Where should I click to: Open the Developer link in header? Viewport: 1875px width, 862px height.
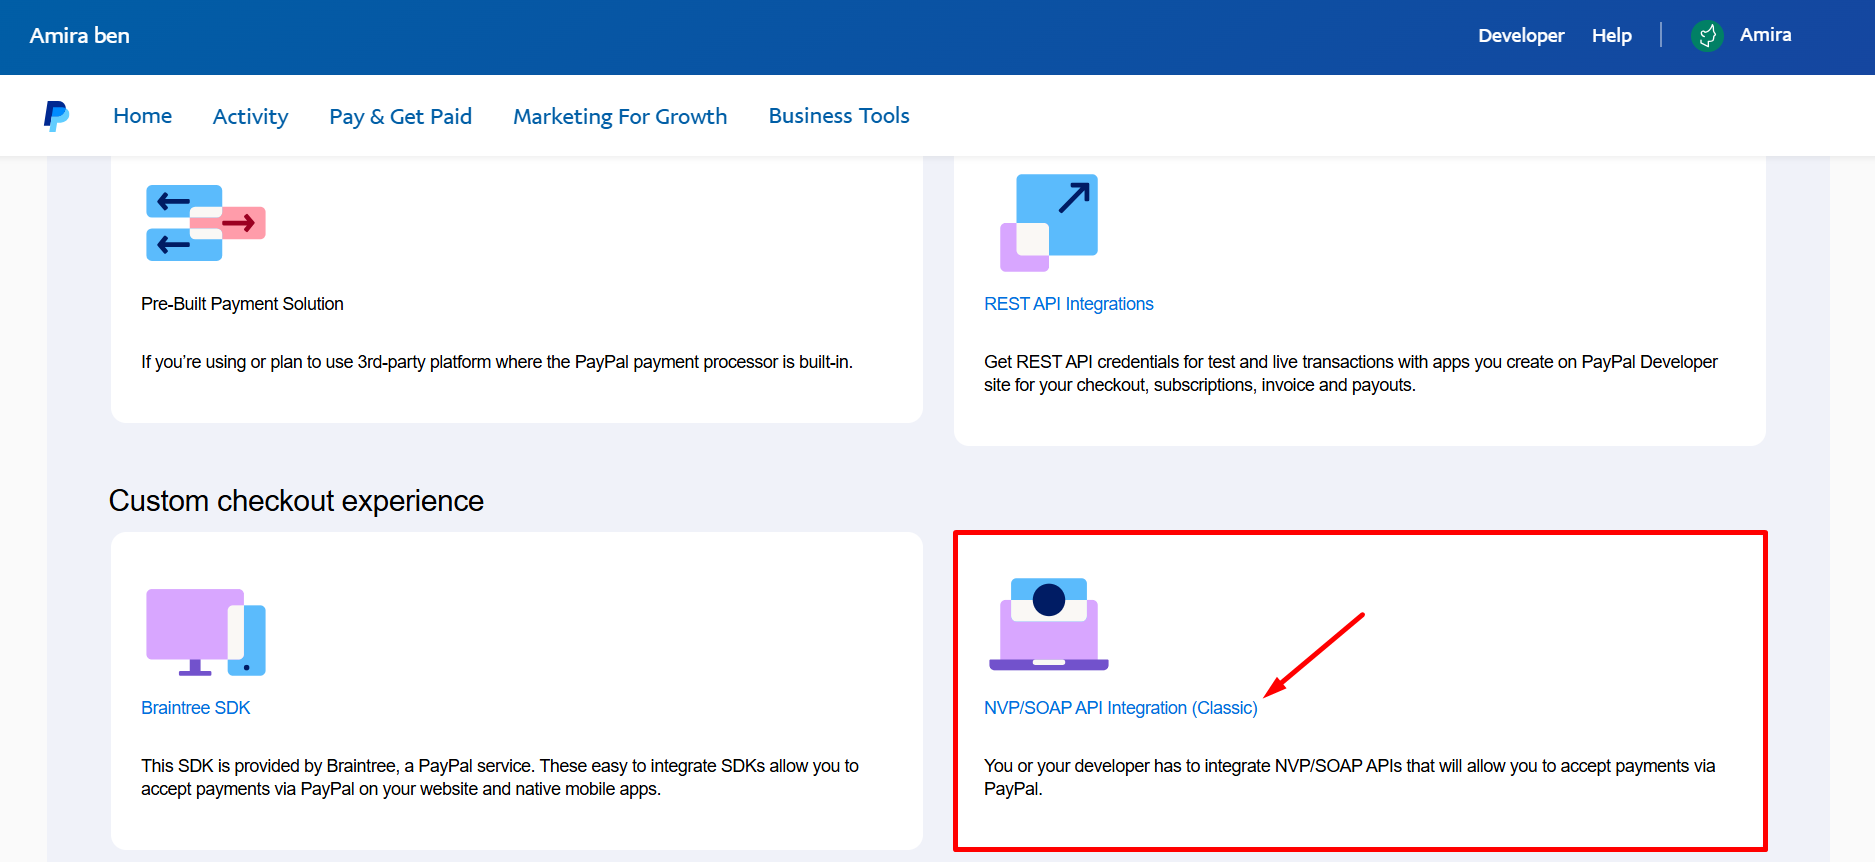tap(1521, 36)
